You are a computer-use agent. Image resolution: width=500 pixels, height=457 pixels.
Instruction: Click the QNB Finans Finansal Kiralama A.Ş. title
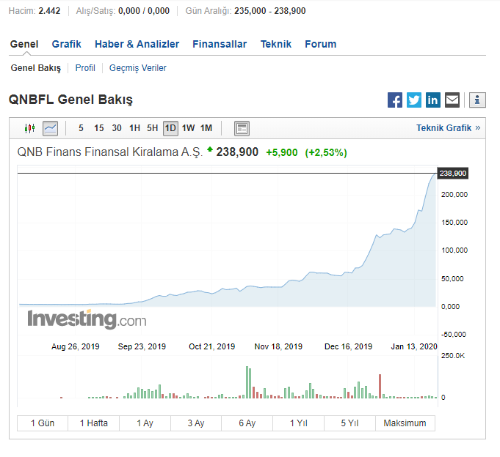tap(110, 152)
